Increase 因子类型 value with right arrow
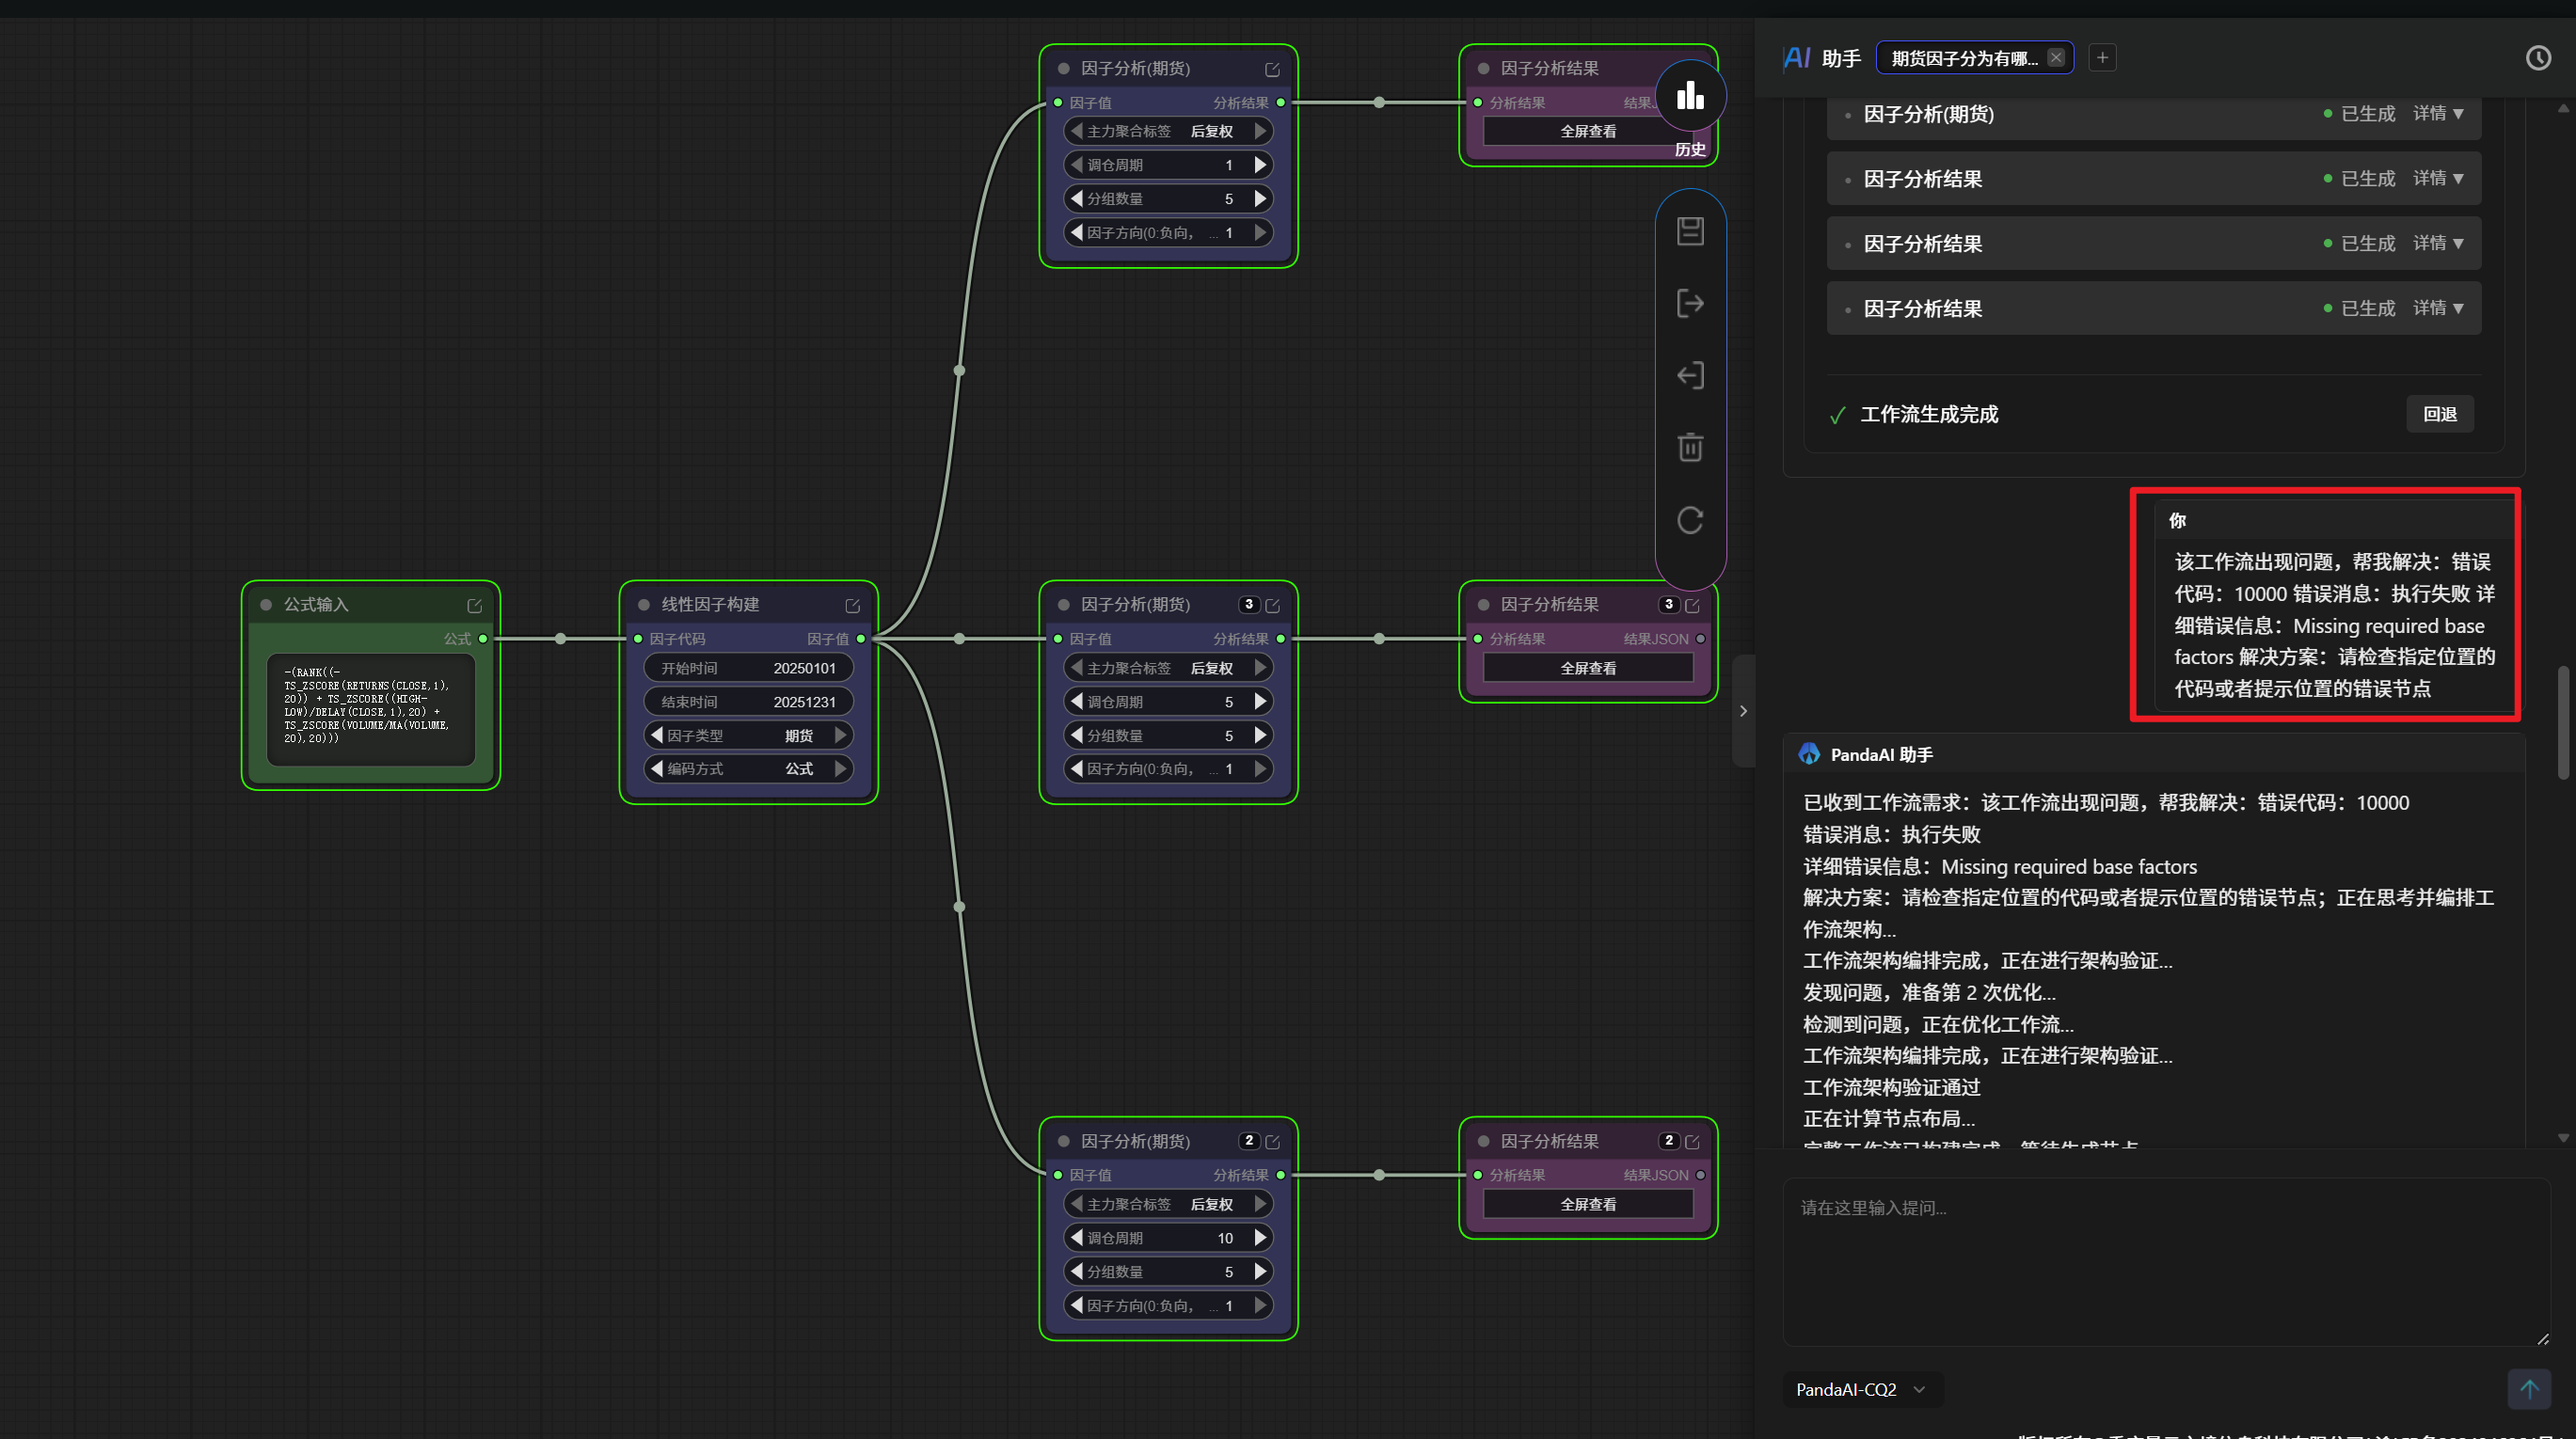Screen dimensions: 2576x1439 pos(841,735)
